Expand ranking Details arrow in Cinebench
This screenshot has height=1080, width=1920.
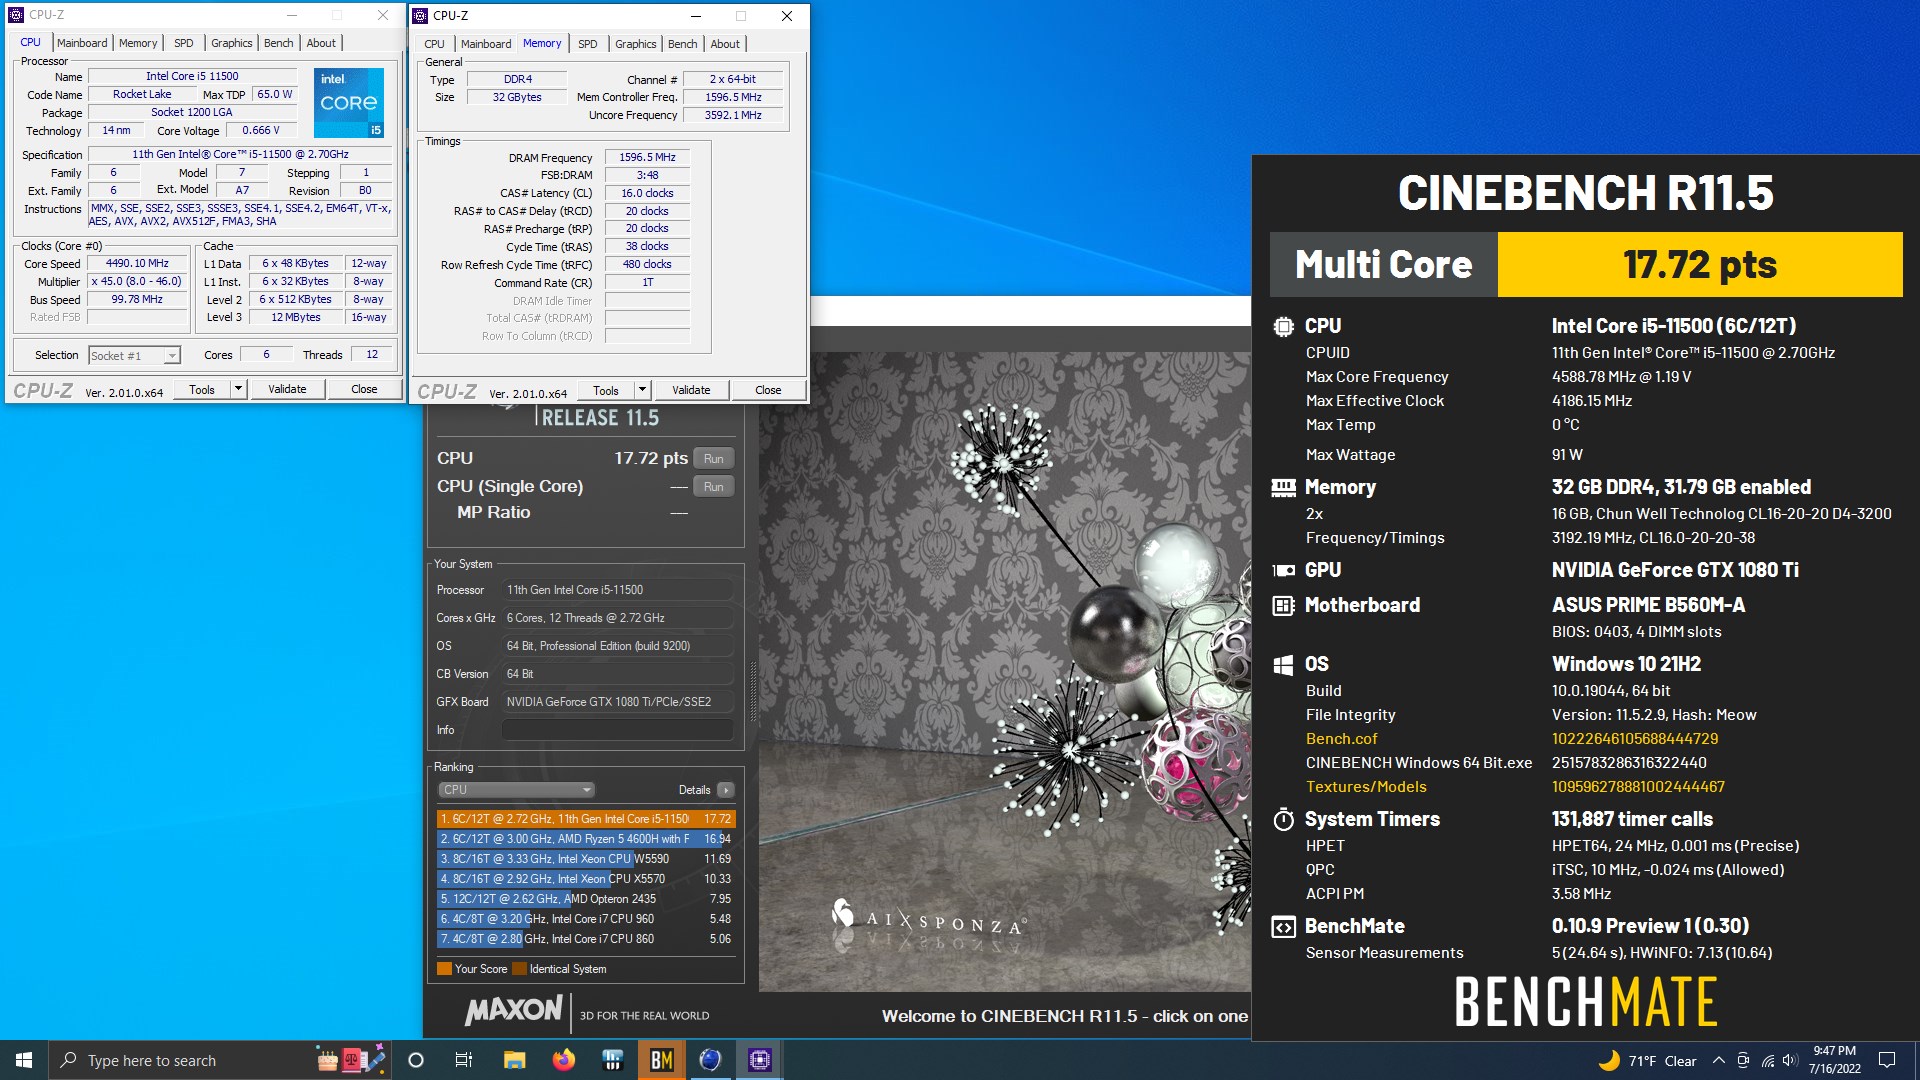[x=725, y=790]
